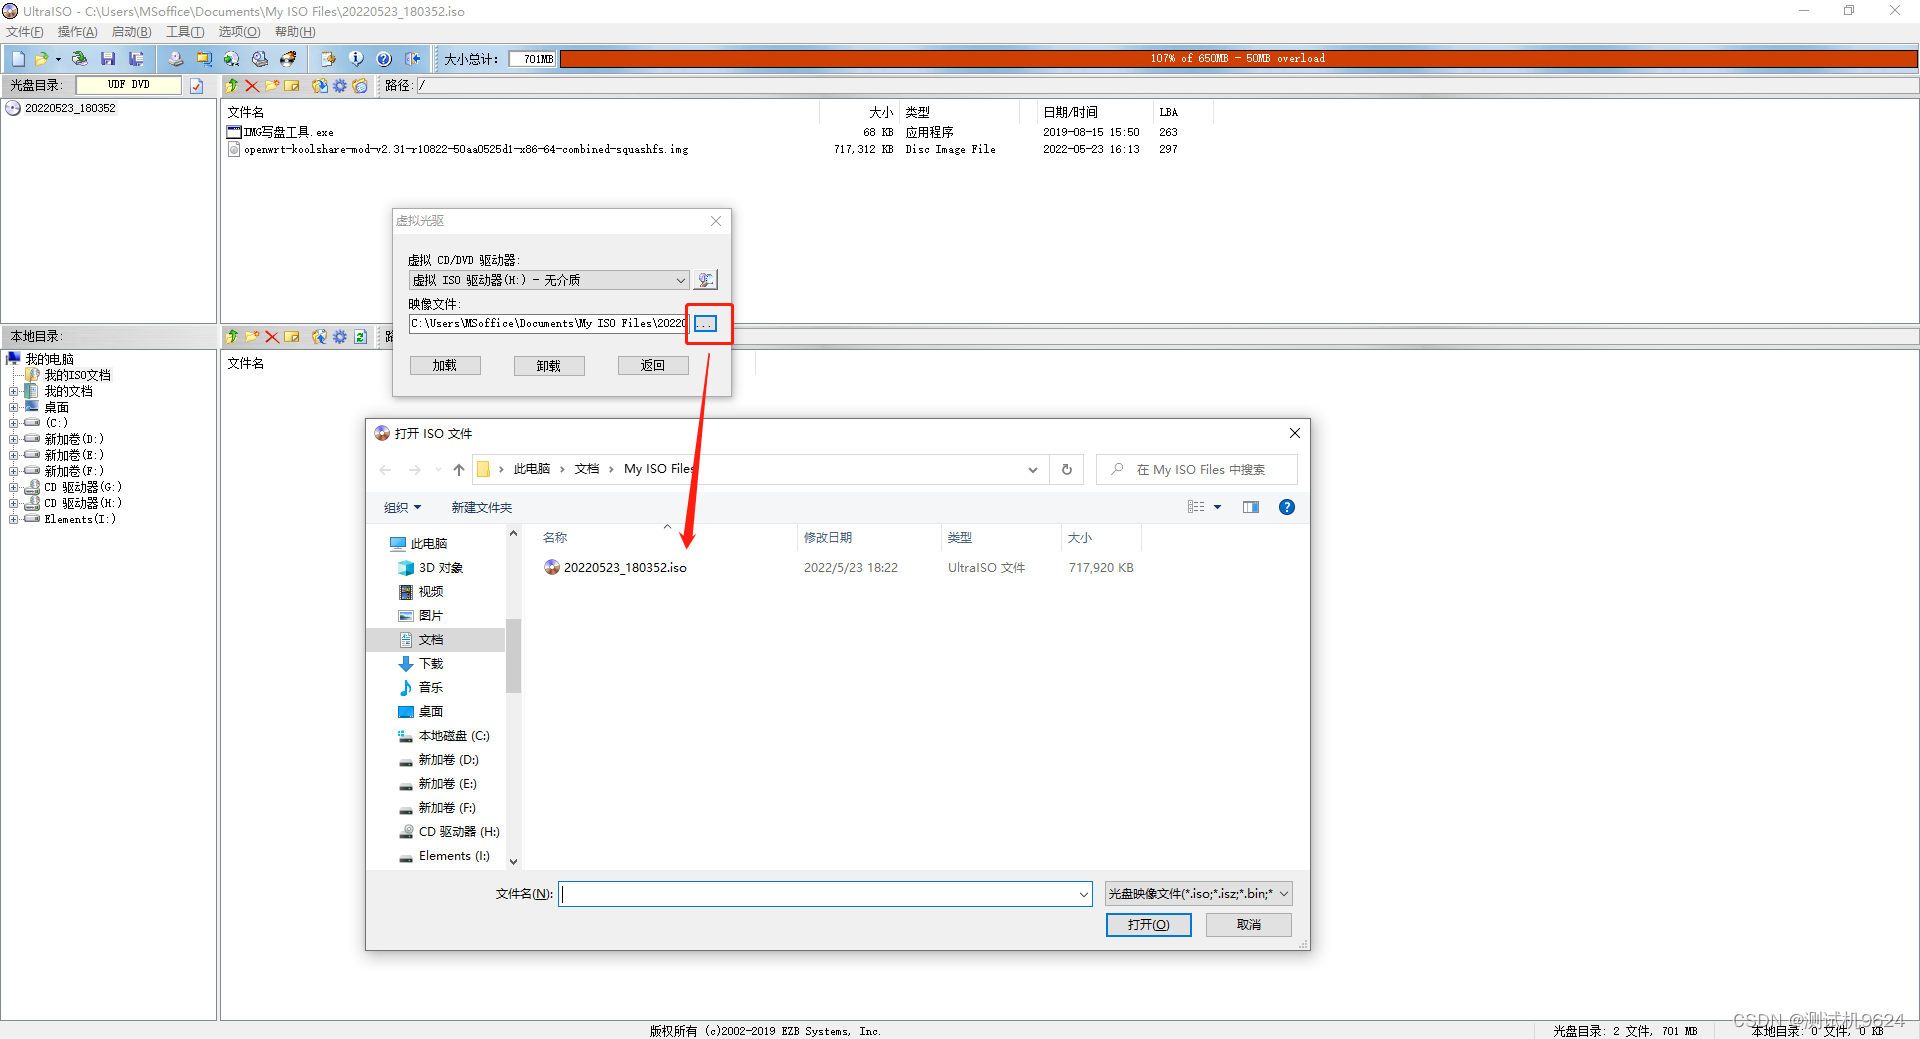Image resolution: width=1920 pixels, height=1039 pixels.
Task: Open the view options dropdown arrow in the file dialog
Action: point(1217,507)
